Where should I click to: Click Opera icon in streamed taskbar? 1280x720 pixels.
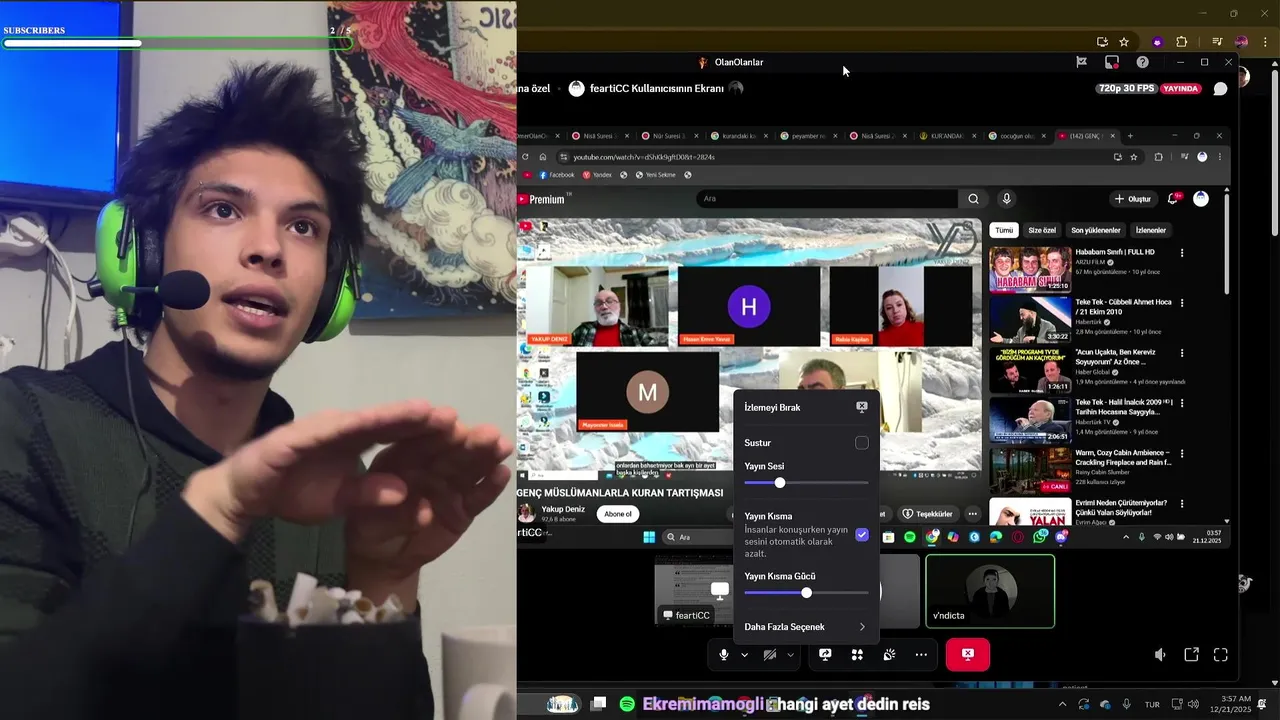(1018, 537)
